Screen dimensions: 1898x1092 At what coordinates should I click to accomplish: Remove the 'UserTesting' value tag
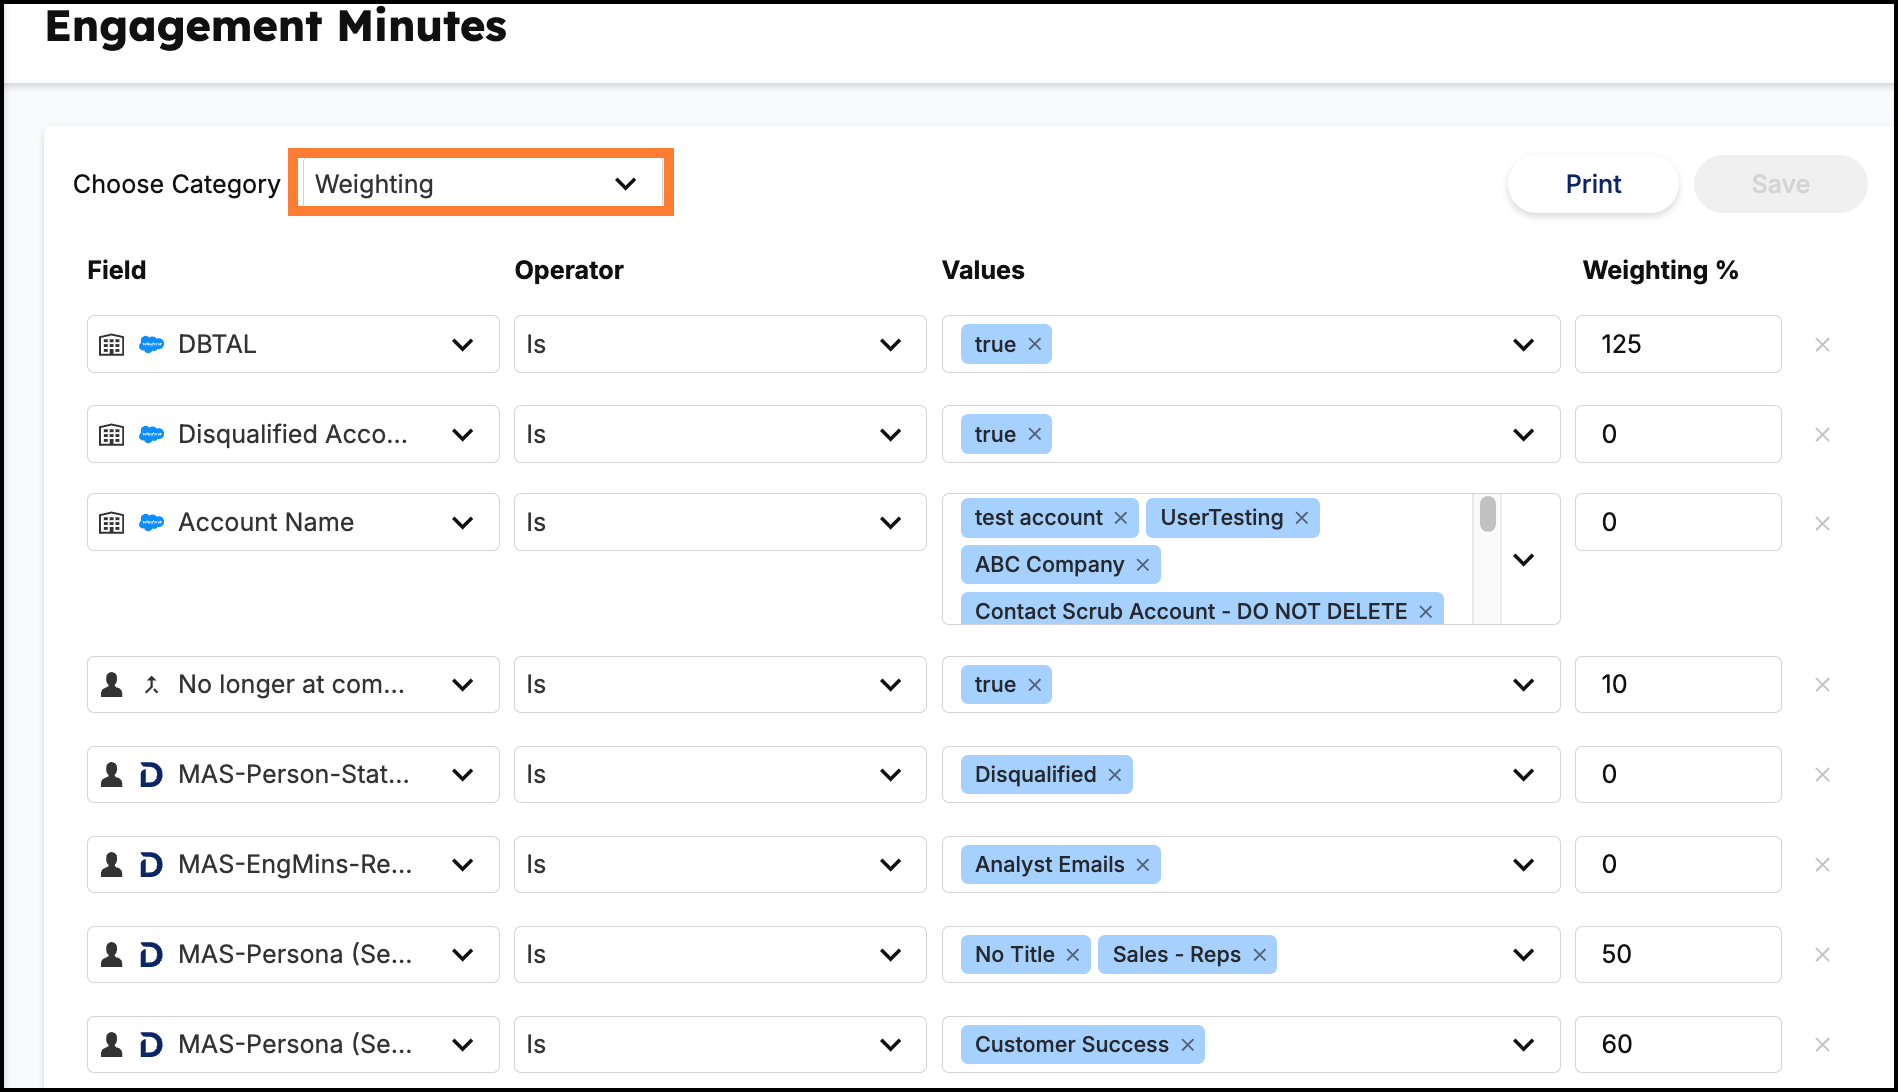(x=1302, y=517)
